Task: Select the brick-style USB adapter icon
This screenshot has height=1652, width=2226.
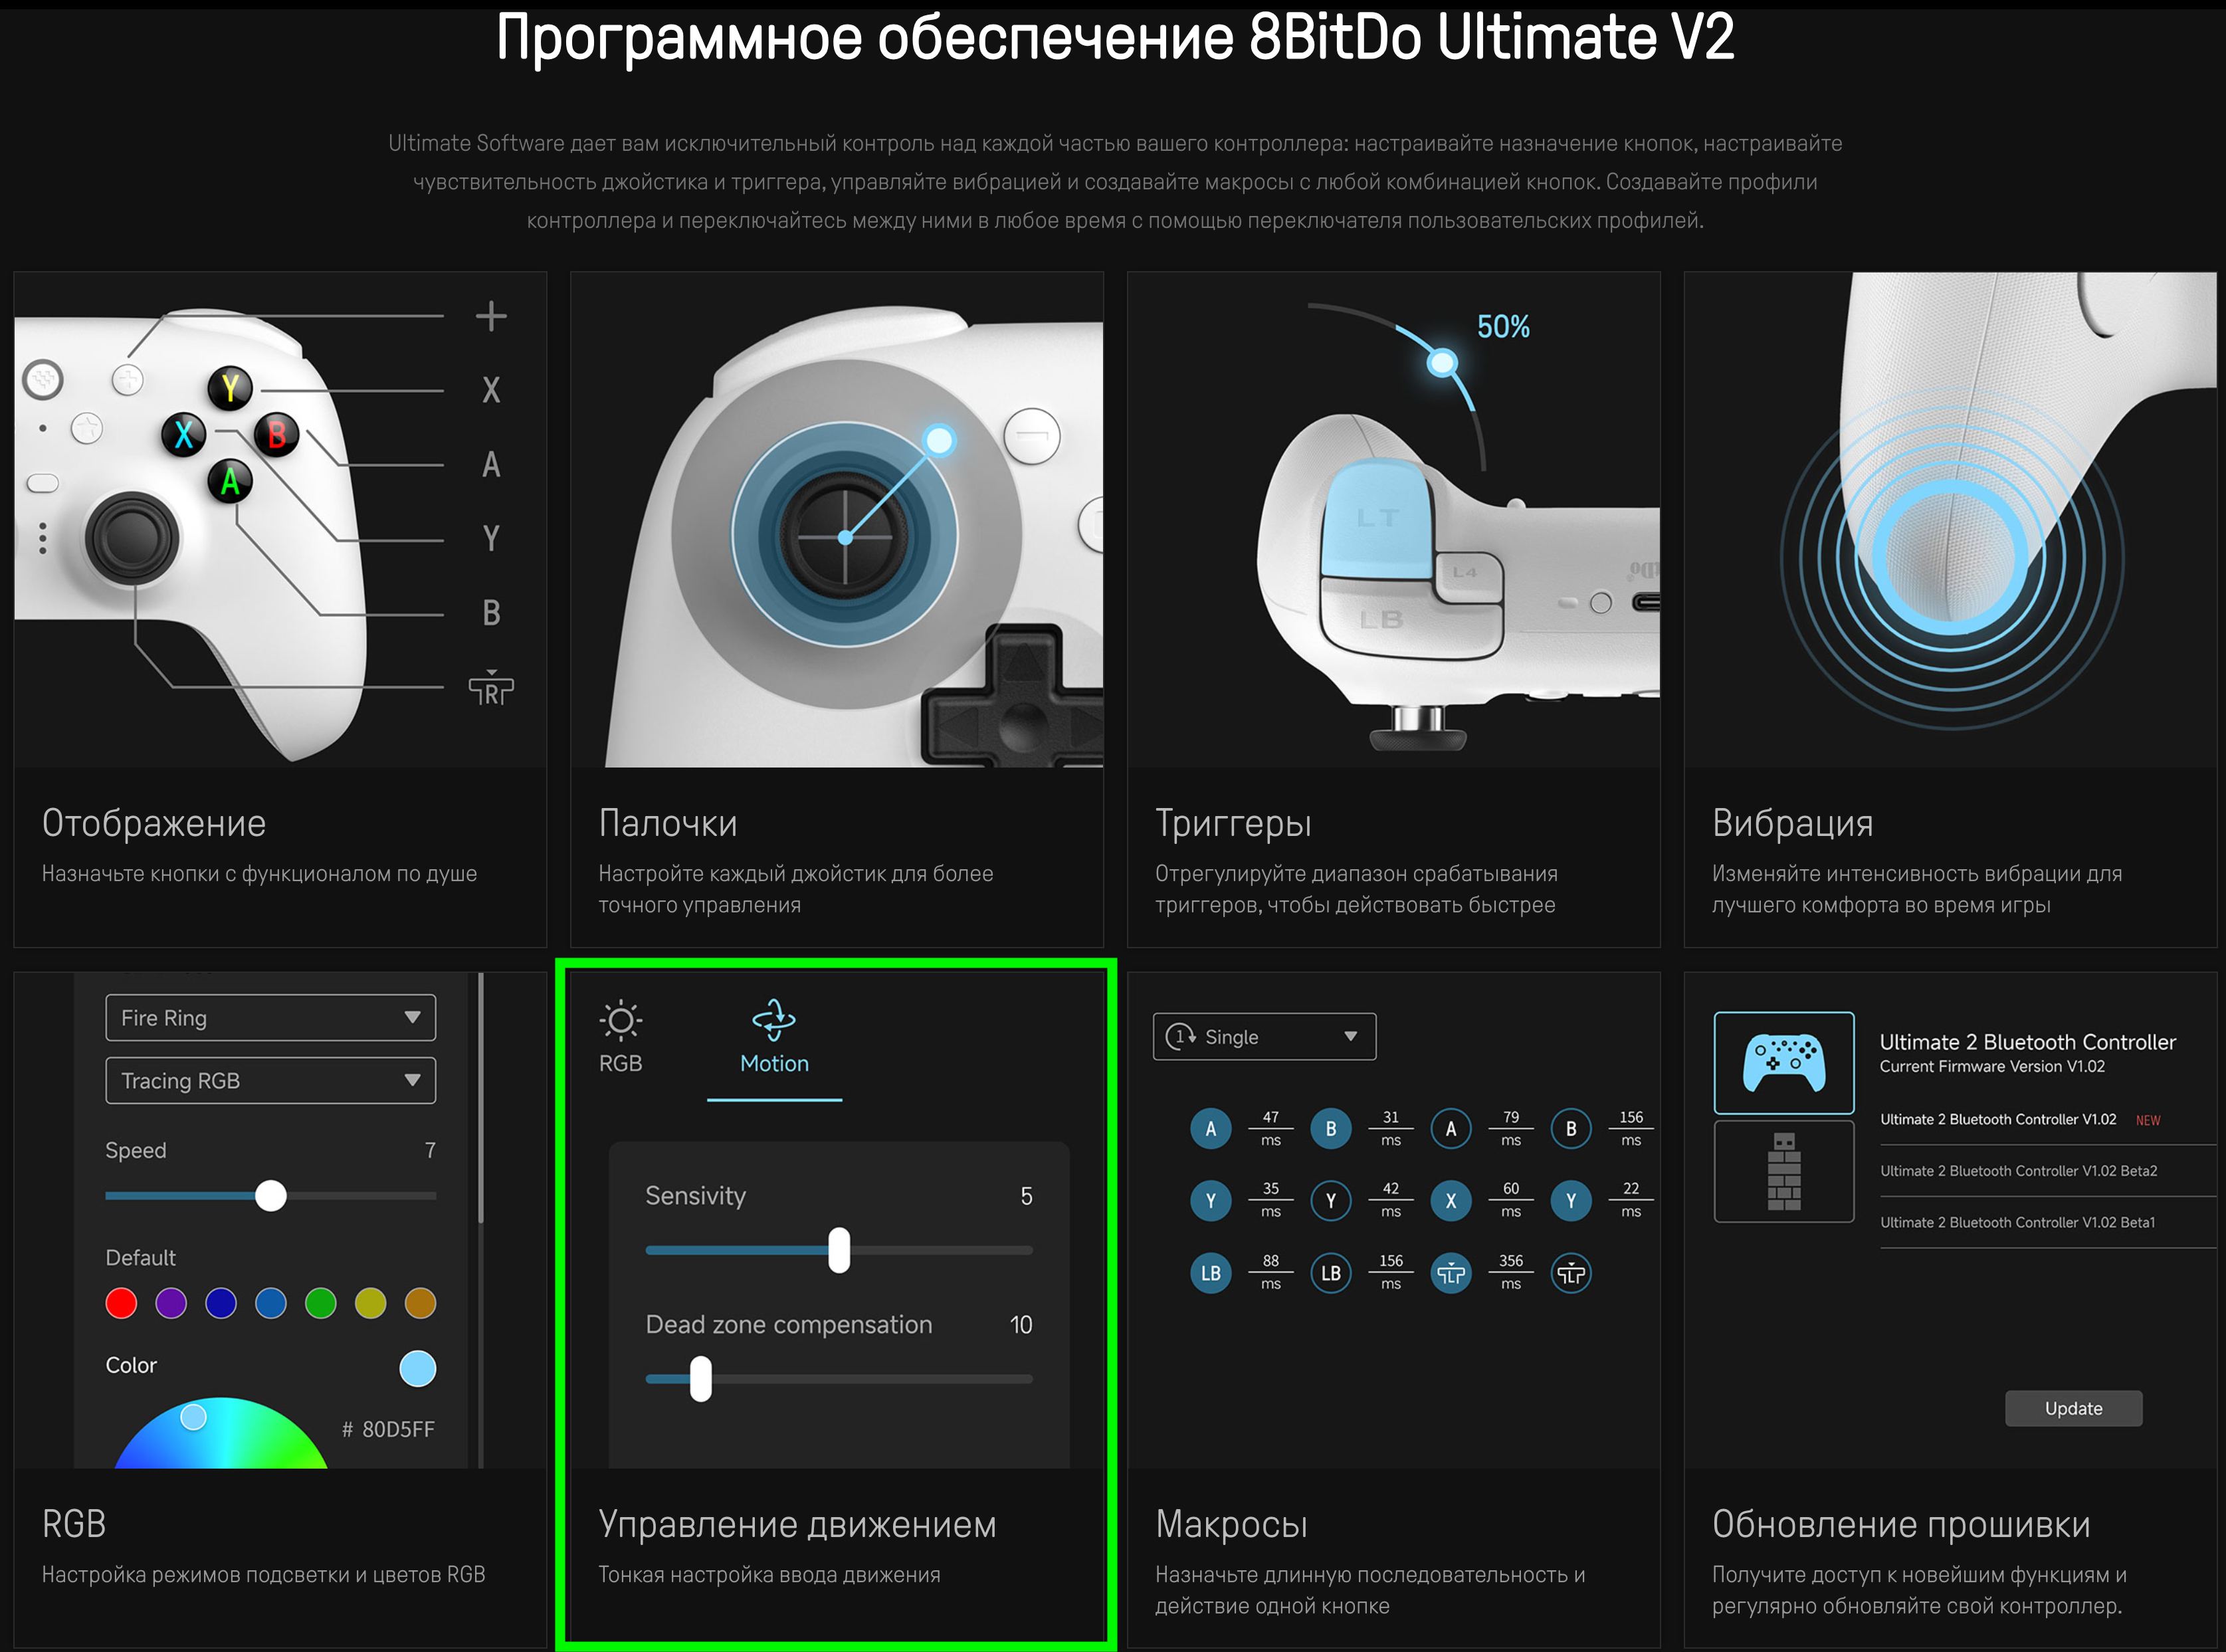Action: (x=1783, y=1171)
